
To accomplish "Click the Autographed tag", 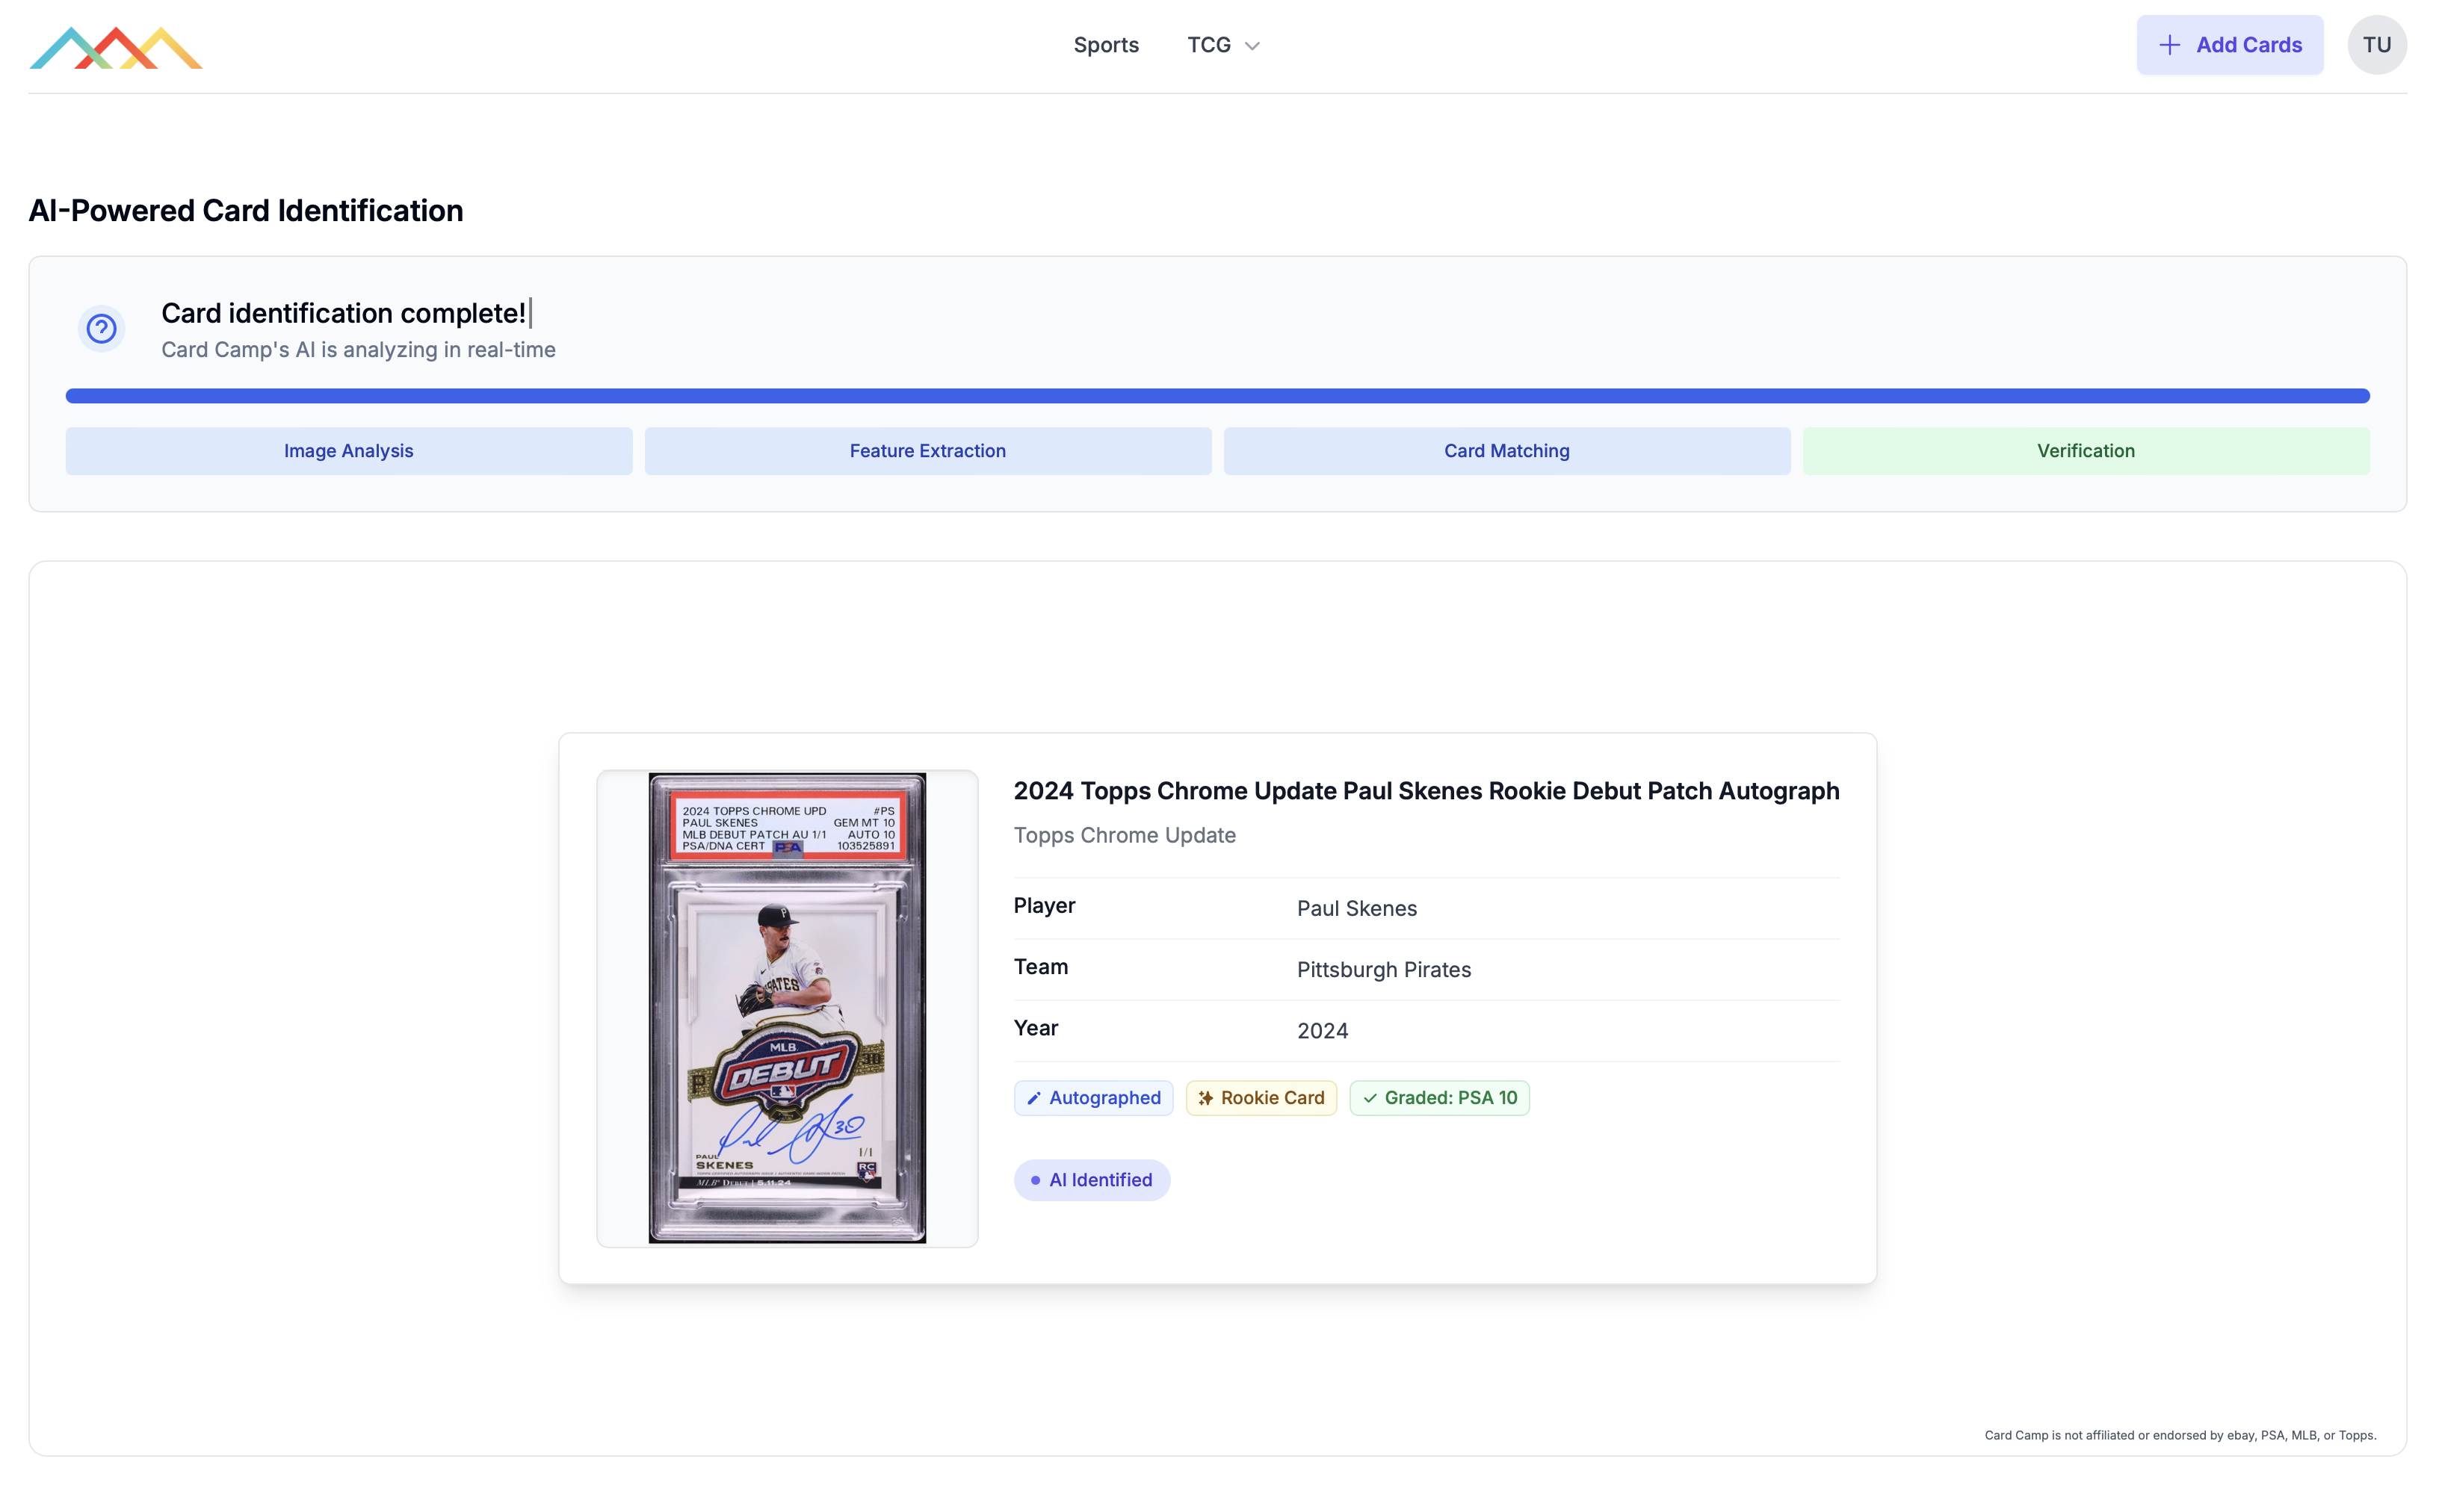I will [x=1093, y=1098].
